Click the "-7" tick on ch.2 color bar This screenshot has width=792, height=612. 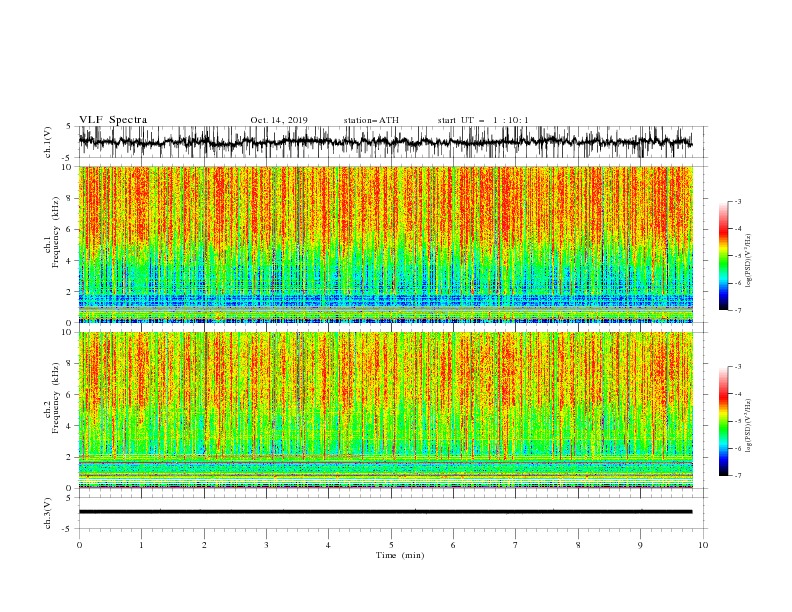(x=737, y=475)
